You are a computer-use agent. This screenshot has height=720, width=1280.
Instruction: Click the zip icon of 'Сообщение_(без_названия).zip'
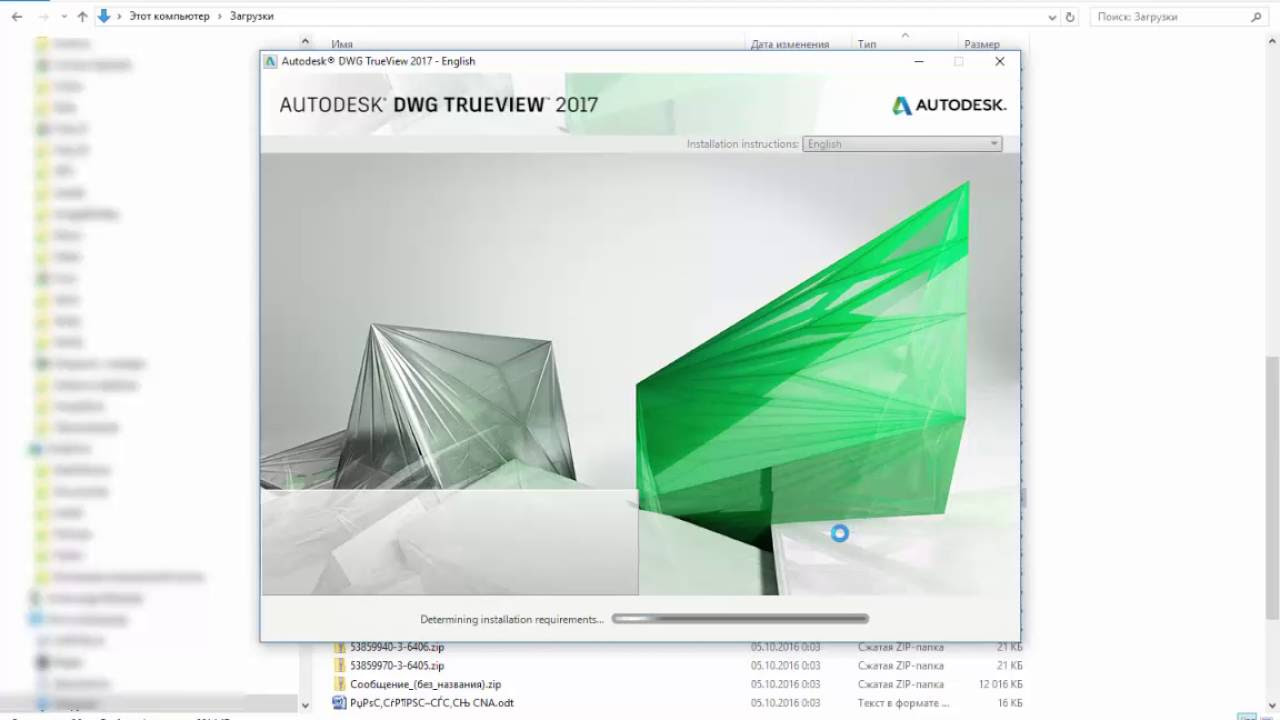(339, 684)
